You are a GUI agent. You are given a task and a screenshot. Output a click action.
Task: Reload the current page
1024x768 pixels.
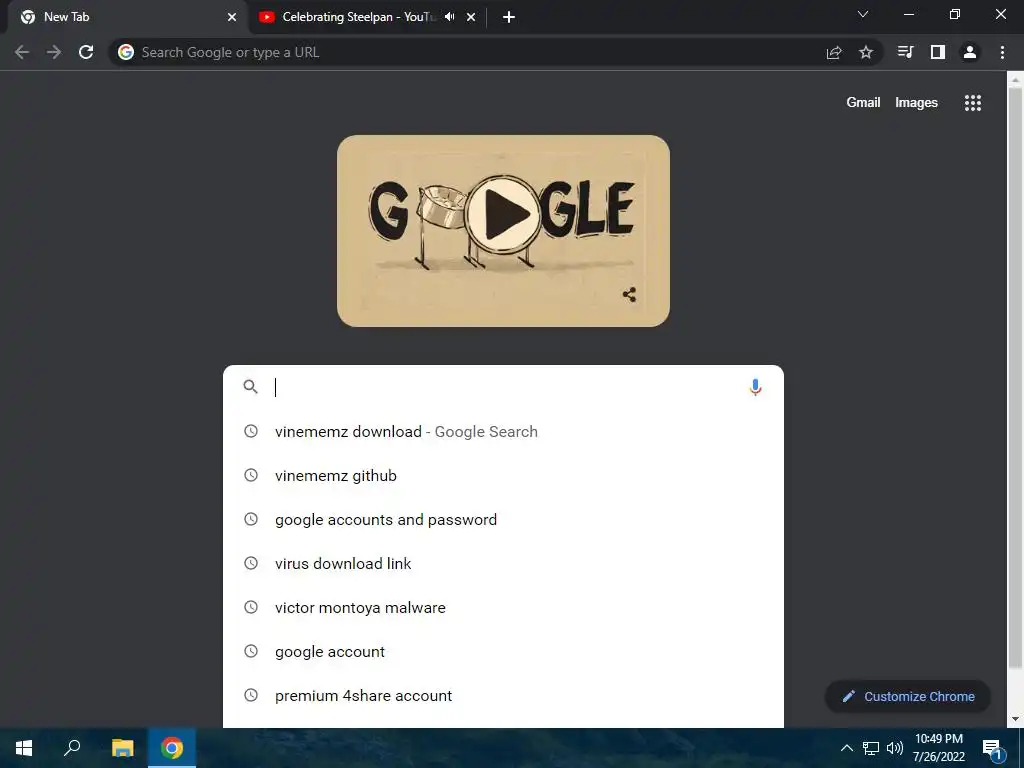(86, 52)
